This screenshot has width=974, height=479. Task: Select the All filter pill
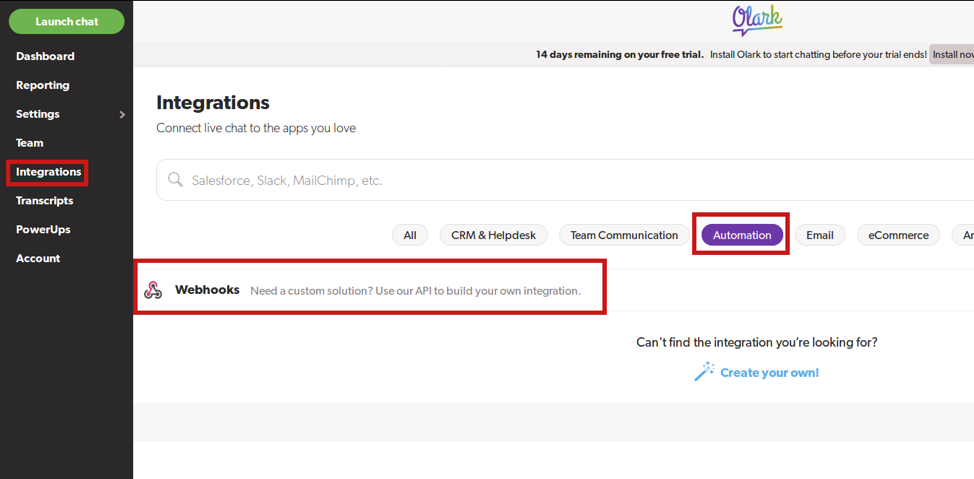pyautogui.click(x=410, y=235)
